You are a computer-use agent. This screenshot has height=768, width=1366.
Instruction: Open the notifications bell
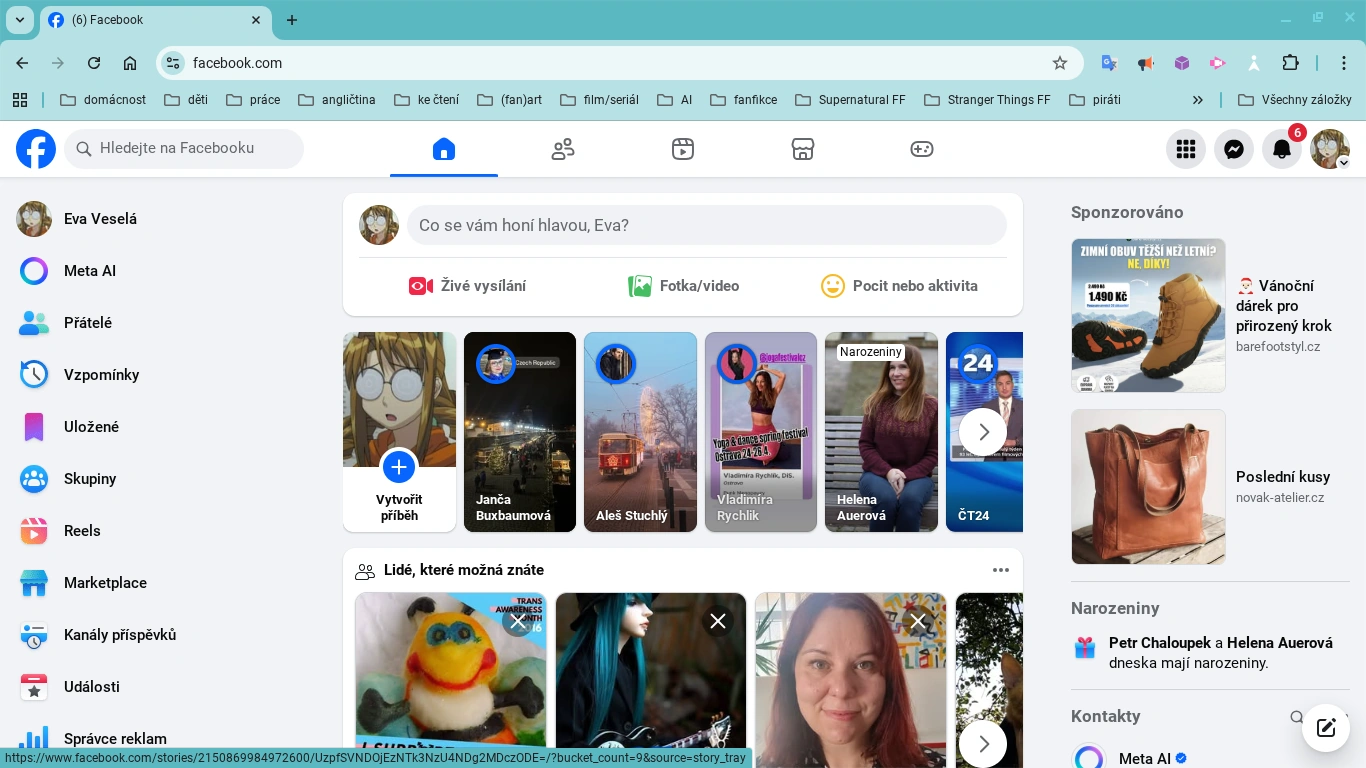[x=1282, y=149]
